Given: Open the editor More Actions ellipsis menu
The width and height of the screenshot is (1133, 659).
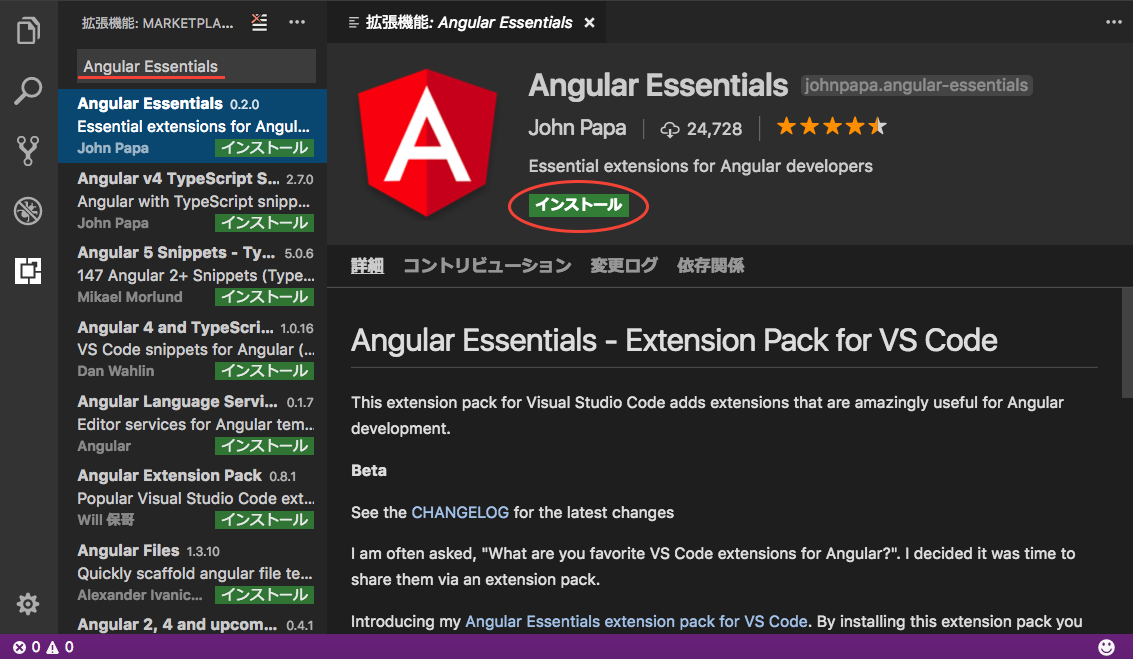Looking at the screenshot, I should [1113, 22].
